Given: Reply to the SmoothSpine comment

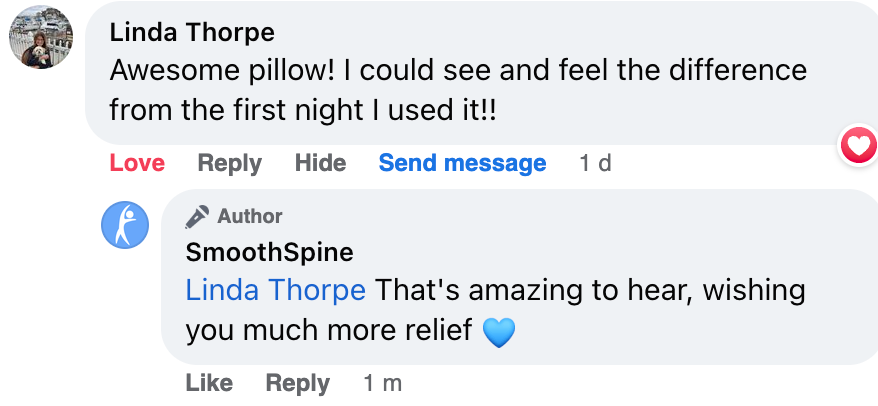Looking at the screenshot, I should coord(297,383).
